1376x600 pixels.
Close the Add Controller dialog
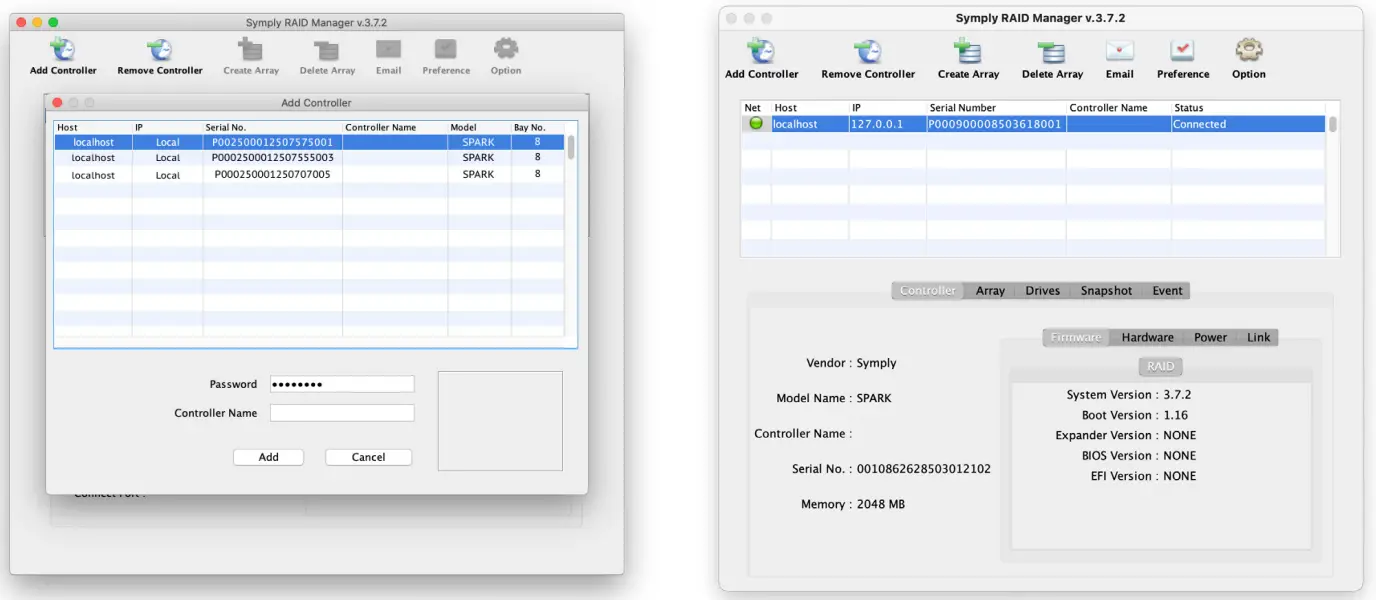(x=57, y=103)
